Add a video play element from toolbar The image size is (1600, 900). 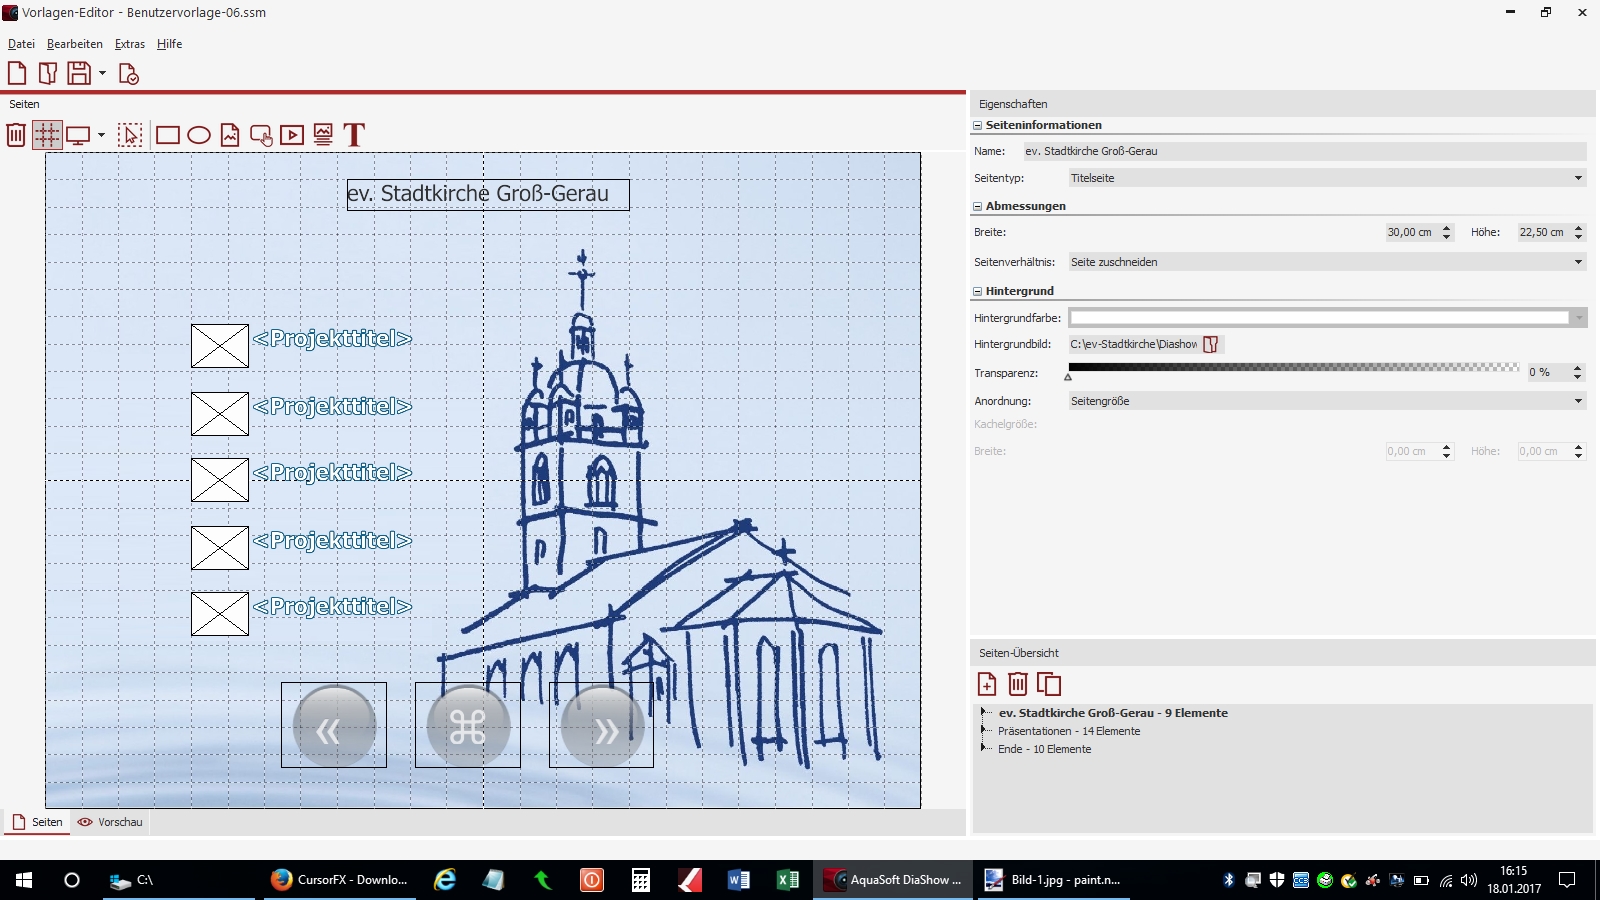tap(292, 135)
